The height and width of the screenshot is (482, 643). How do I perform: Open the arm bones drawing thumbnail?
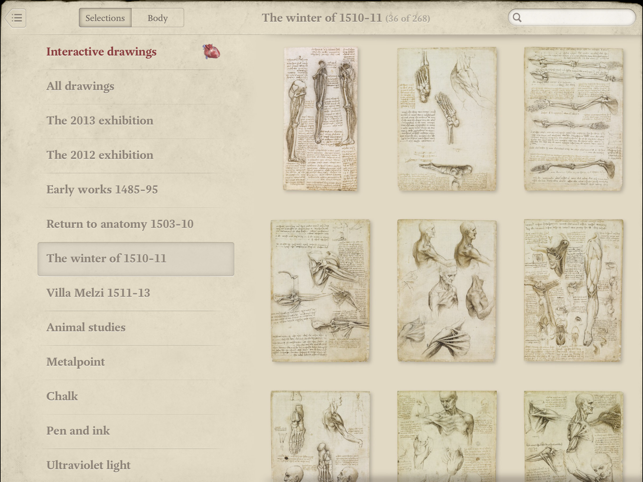tap(573, 119)
